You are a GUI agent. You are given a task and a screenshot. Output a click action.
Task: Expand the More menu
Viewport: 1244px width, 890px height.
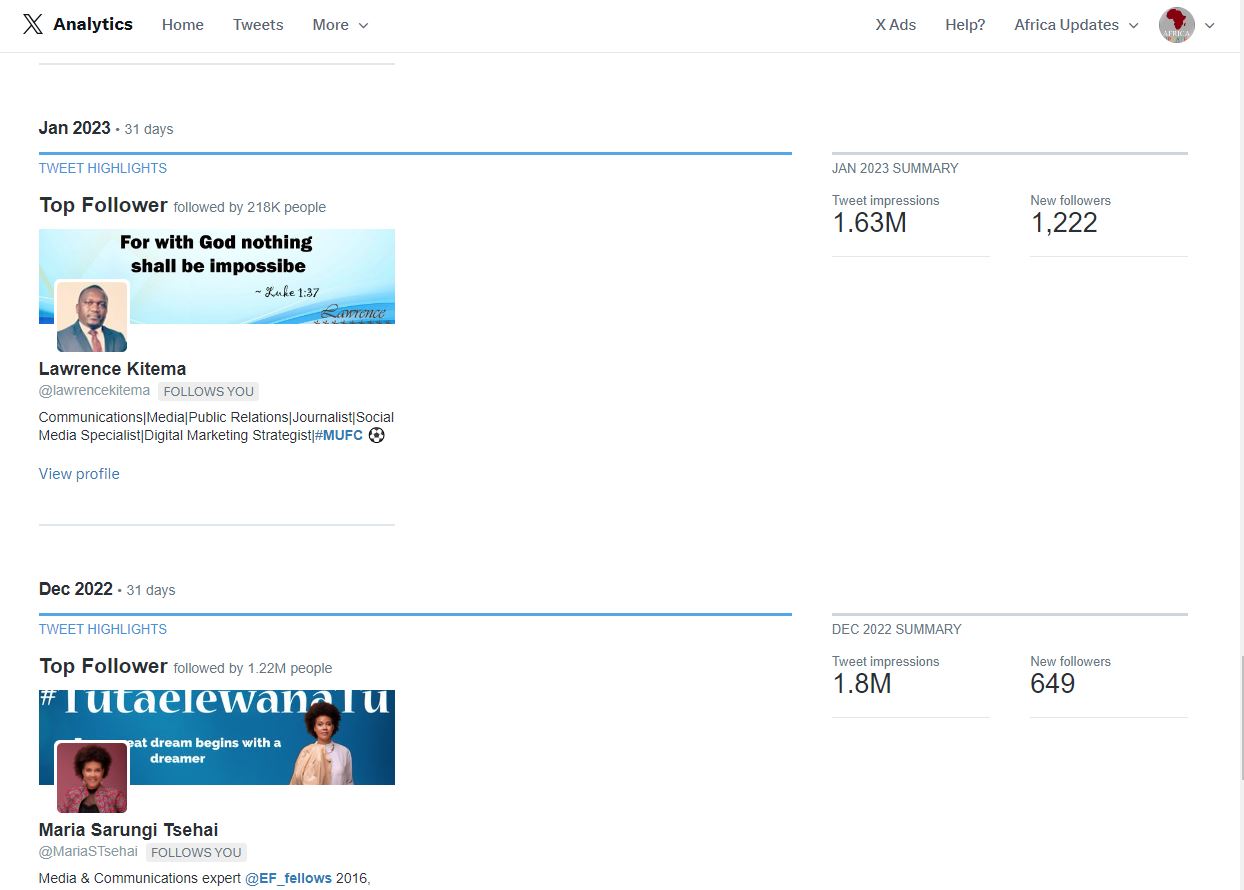[x=340, y=25]
